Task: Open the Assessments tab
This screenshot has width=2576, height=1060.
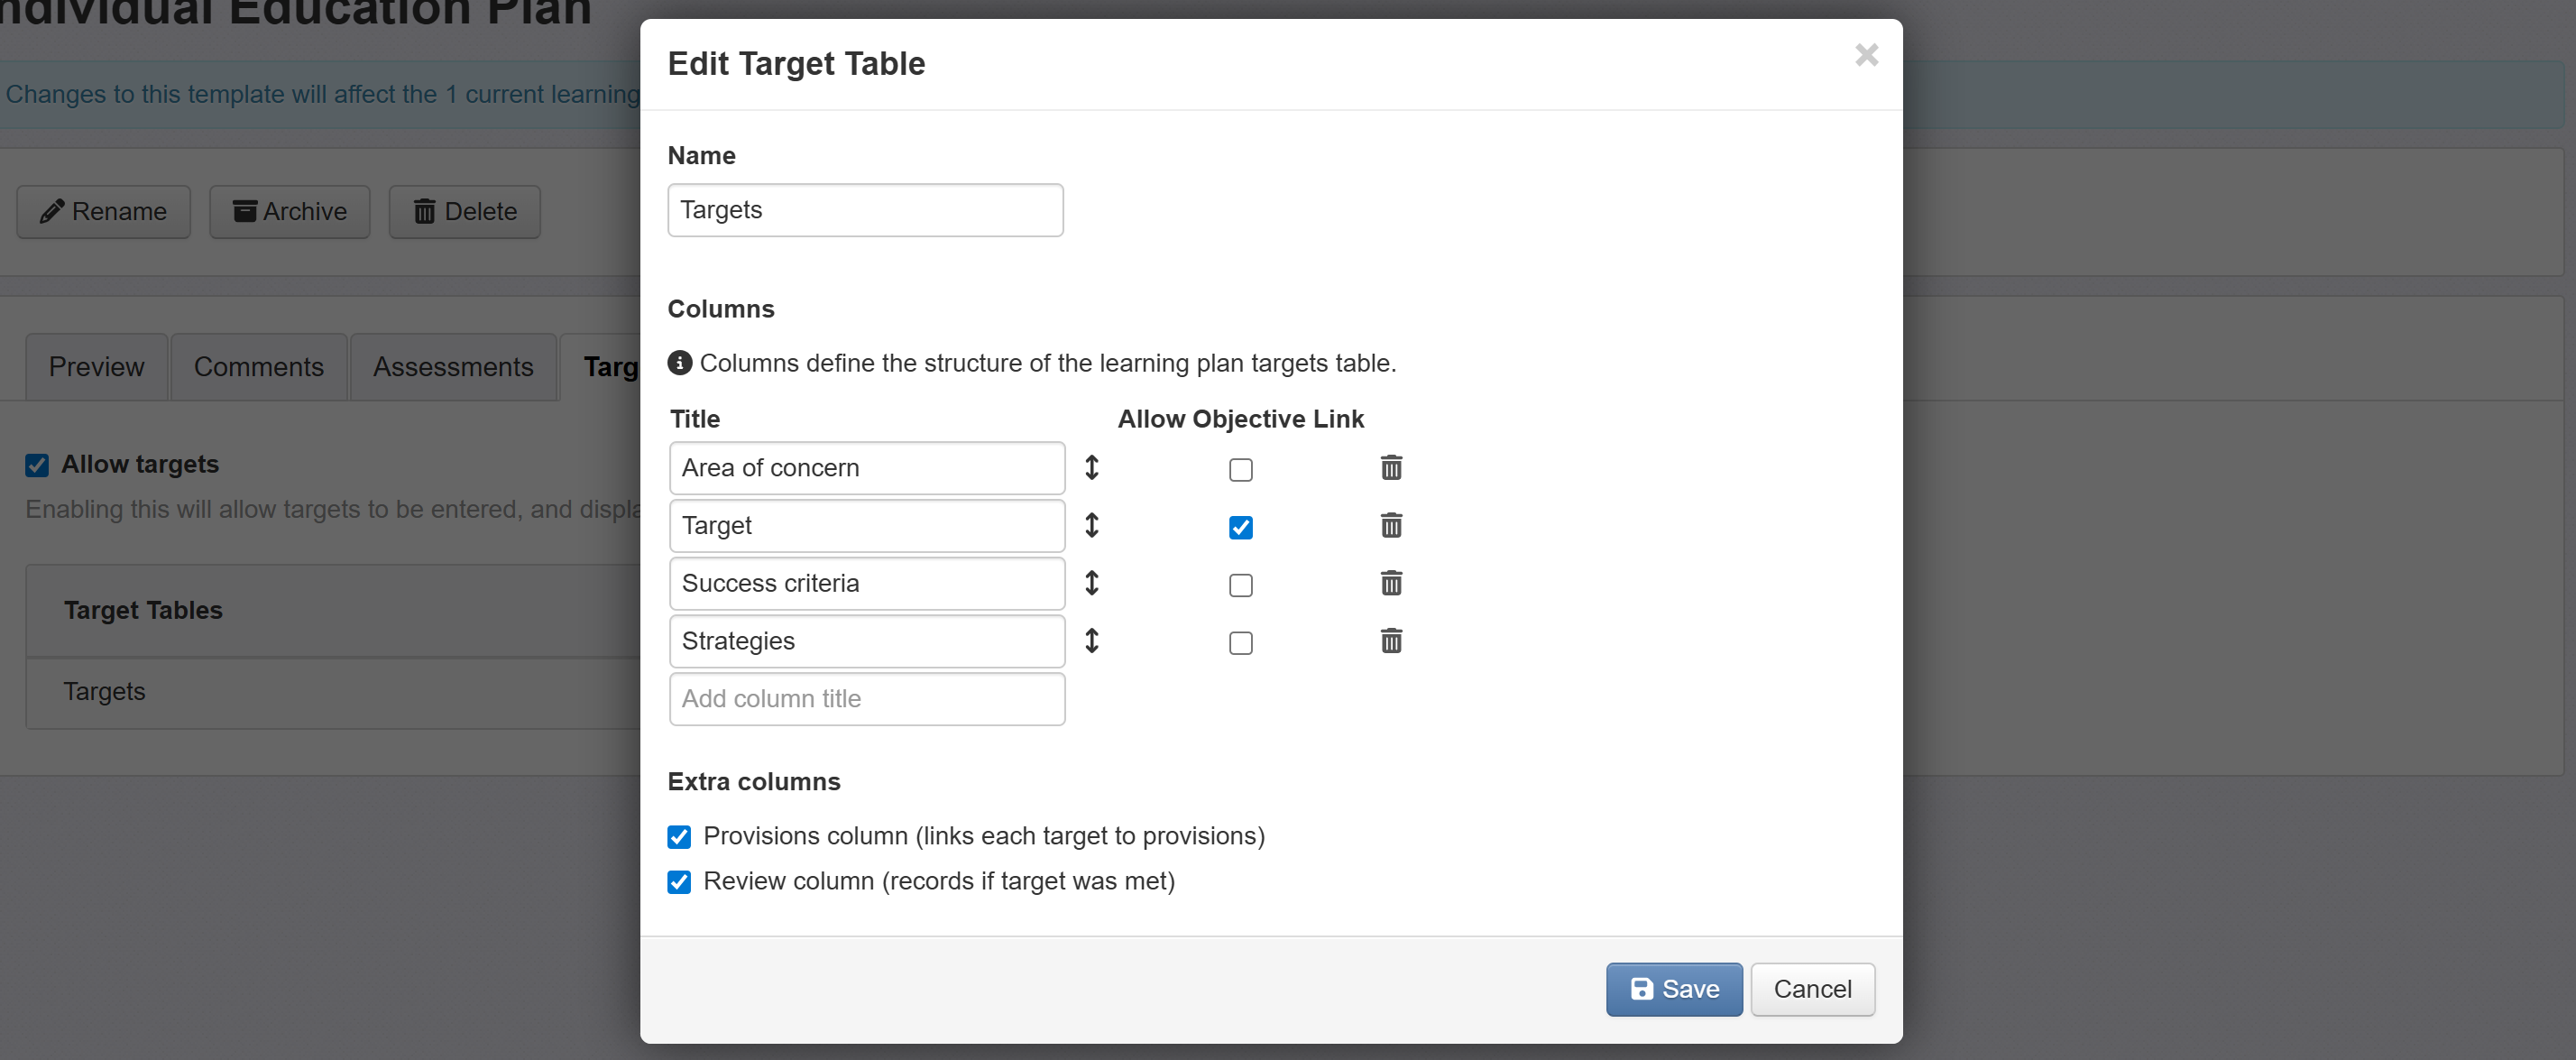Action: click(453, 367)
